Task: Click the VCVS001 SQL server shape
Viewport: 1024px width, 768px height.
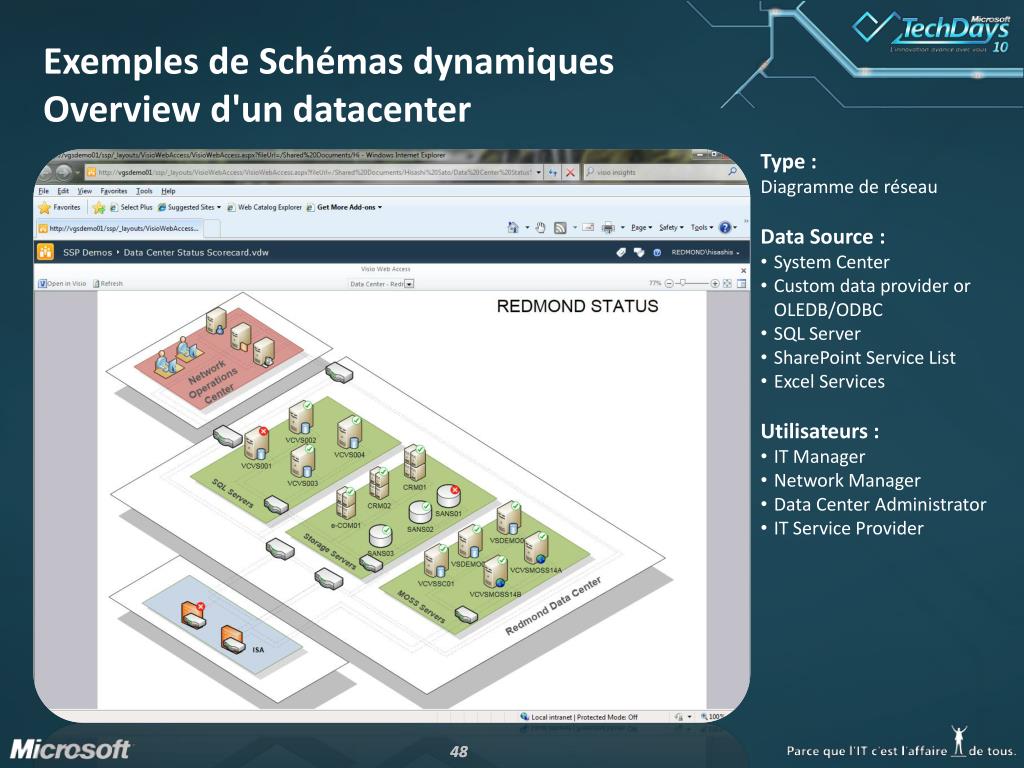Action: click(257, 444)
